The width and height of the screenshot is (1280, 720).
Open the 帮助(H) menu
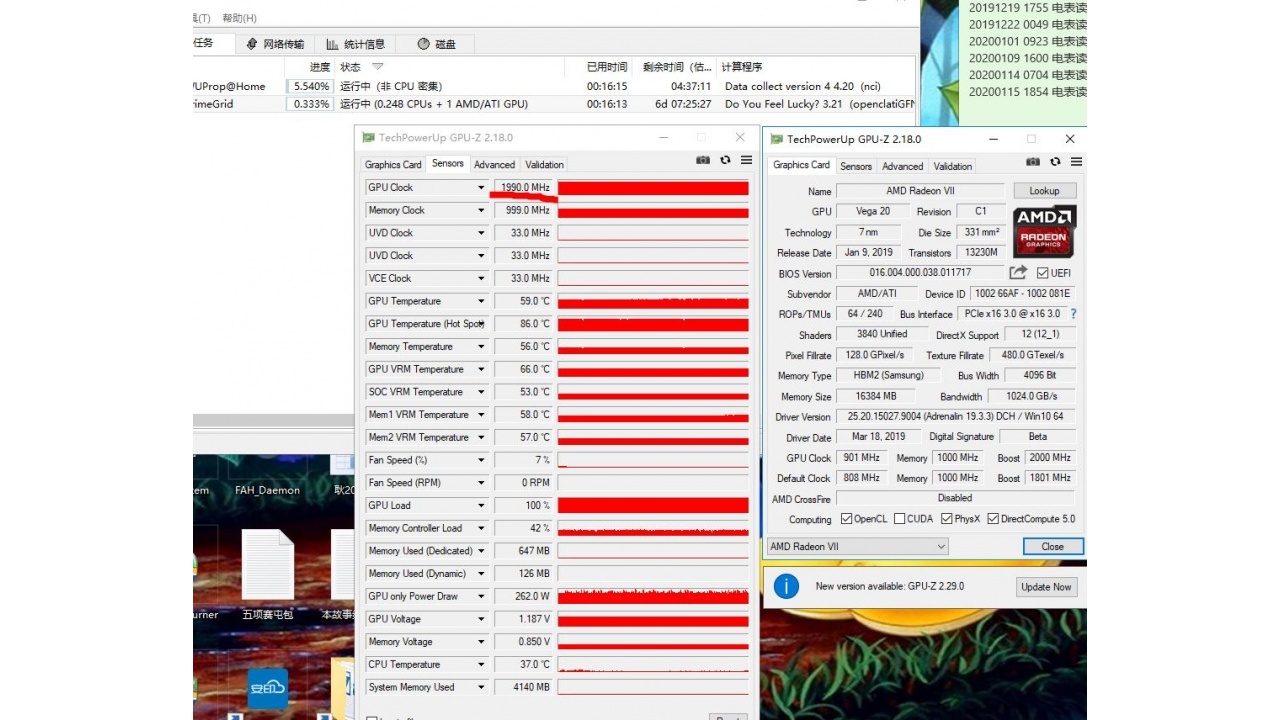point(239,18)
